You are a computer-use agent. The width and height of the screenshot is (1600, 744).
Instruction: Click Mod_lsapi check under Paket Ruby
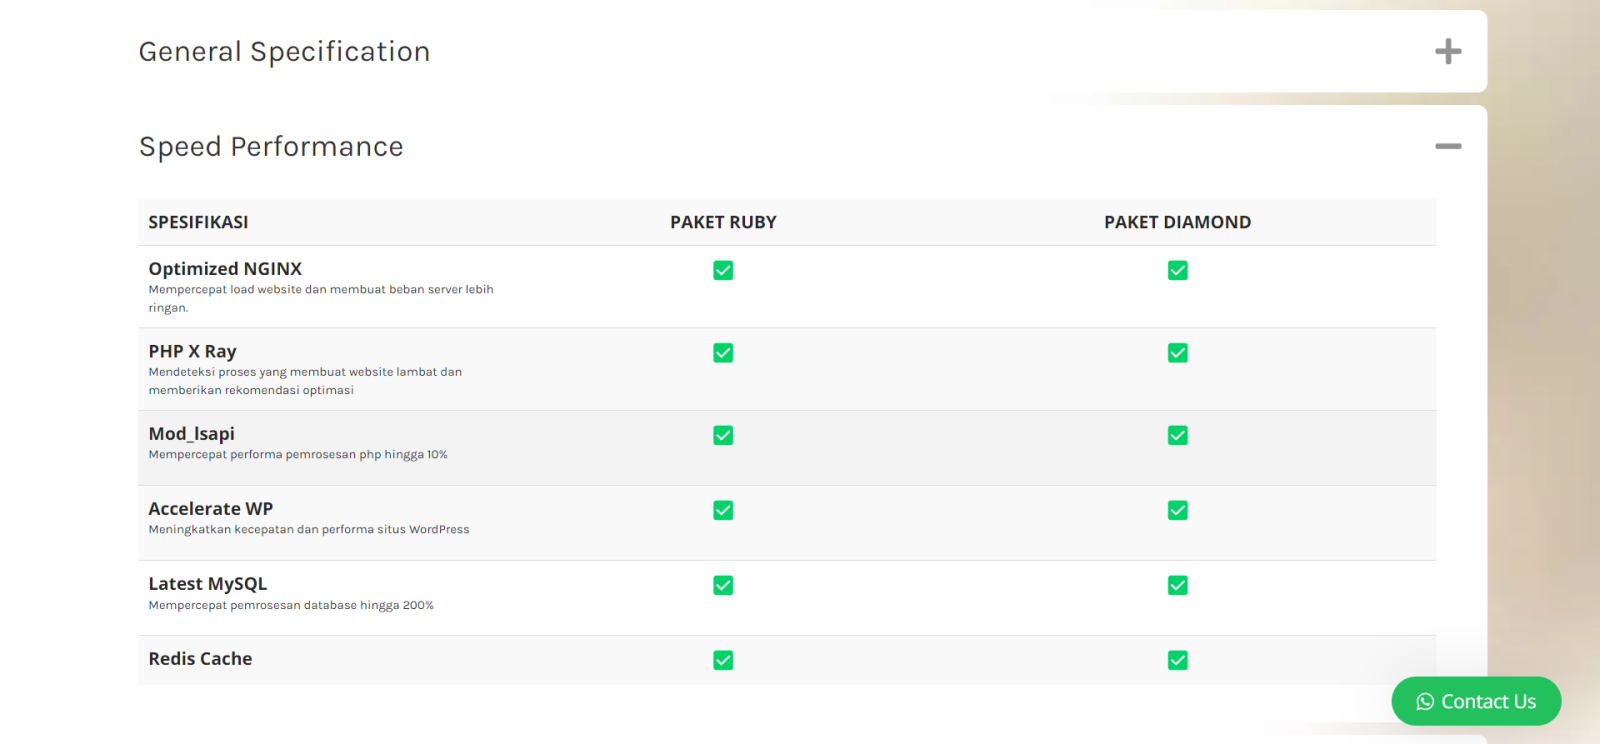point(723,435)
